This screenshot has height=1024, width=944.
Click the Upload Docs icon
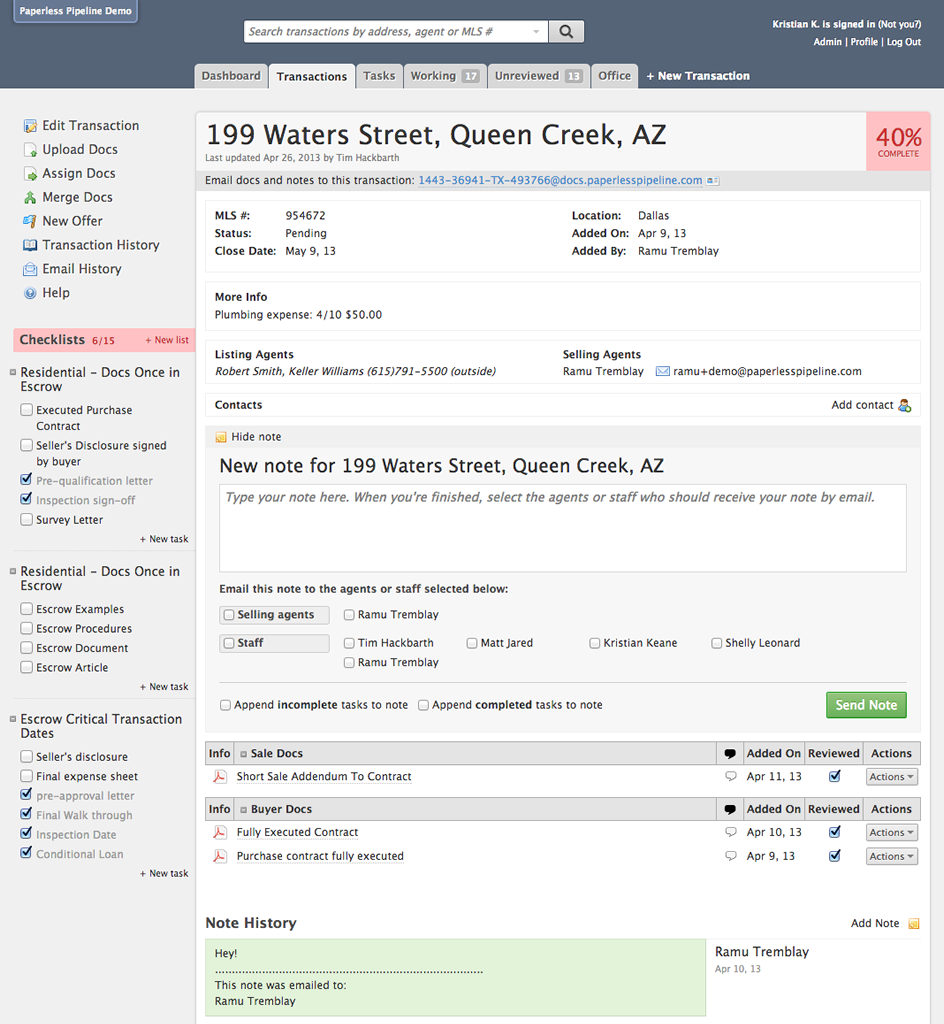[x=30, y=150]
